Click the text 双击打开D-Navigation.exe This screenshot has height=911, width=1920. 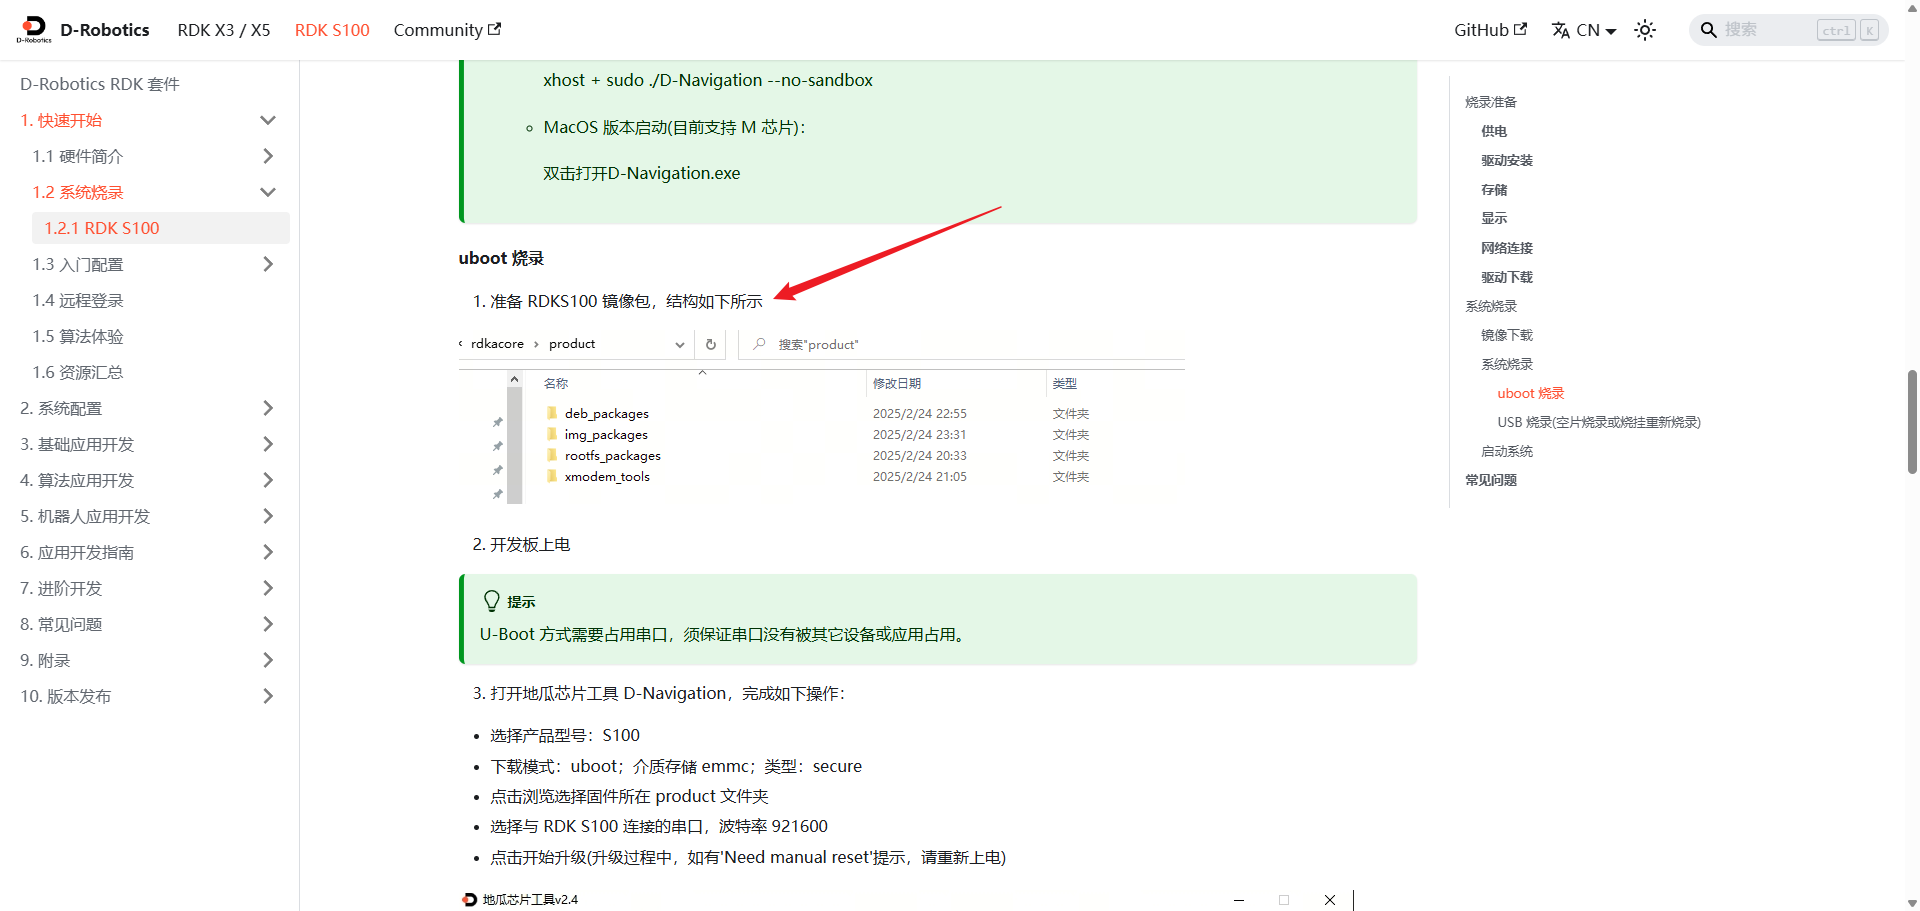pos(642,173)
